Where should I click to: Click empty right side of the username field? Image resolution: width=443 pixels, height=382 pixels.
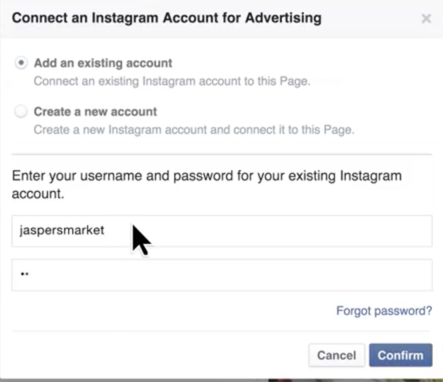click(x=300, y=231)
